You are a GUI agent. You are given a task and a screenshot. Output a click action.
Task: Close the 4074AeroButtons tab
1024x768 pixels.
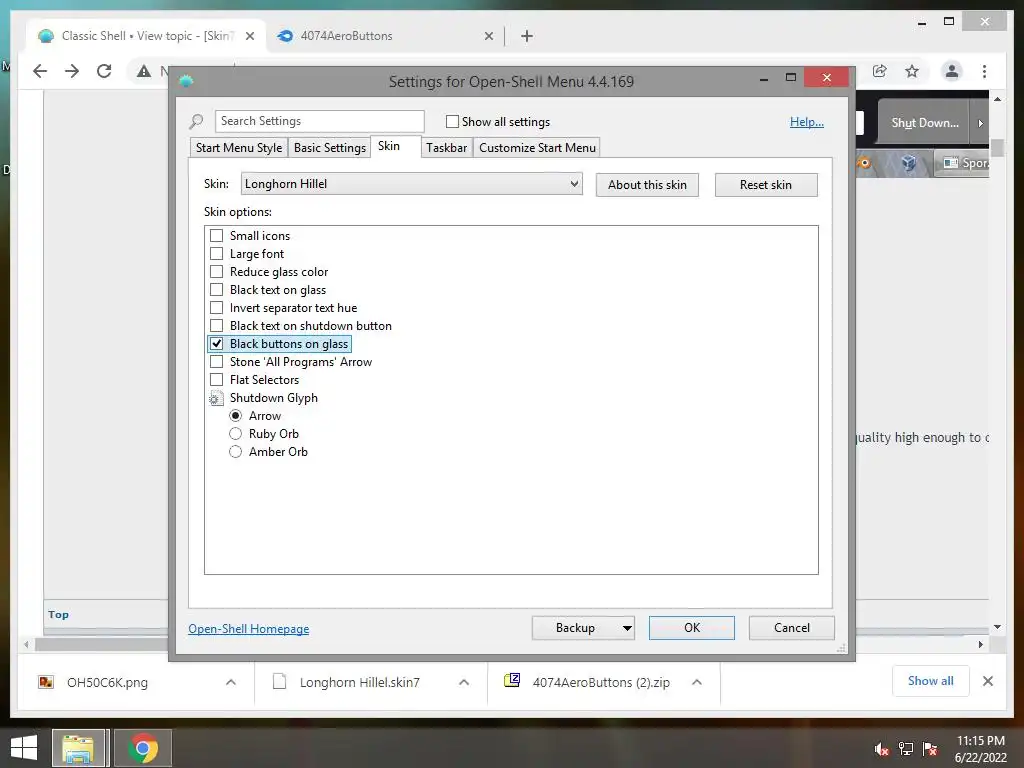click(x=488, y=37)
